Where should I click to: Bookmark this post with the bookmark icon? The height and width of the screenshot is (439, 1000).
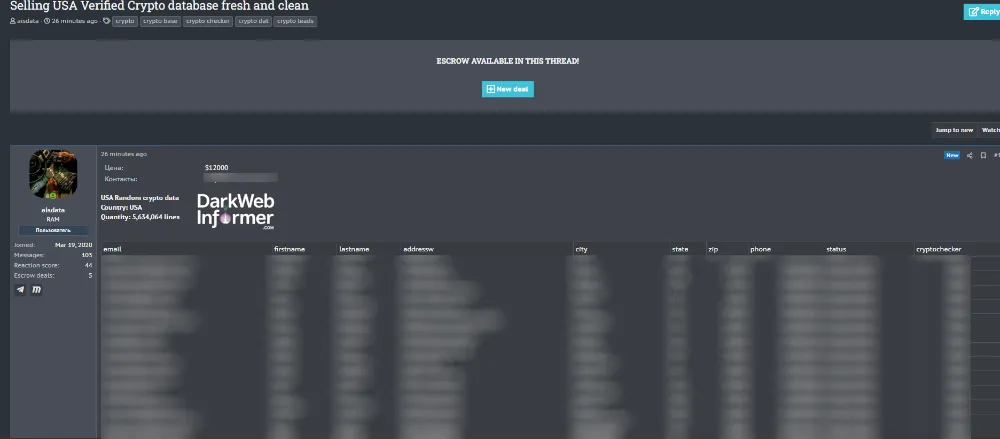(x=983, y=155)
